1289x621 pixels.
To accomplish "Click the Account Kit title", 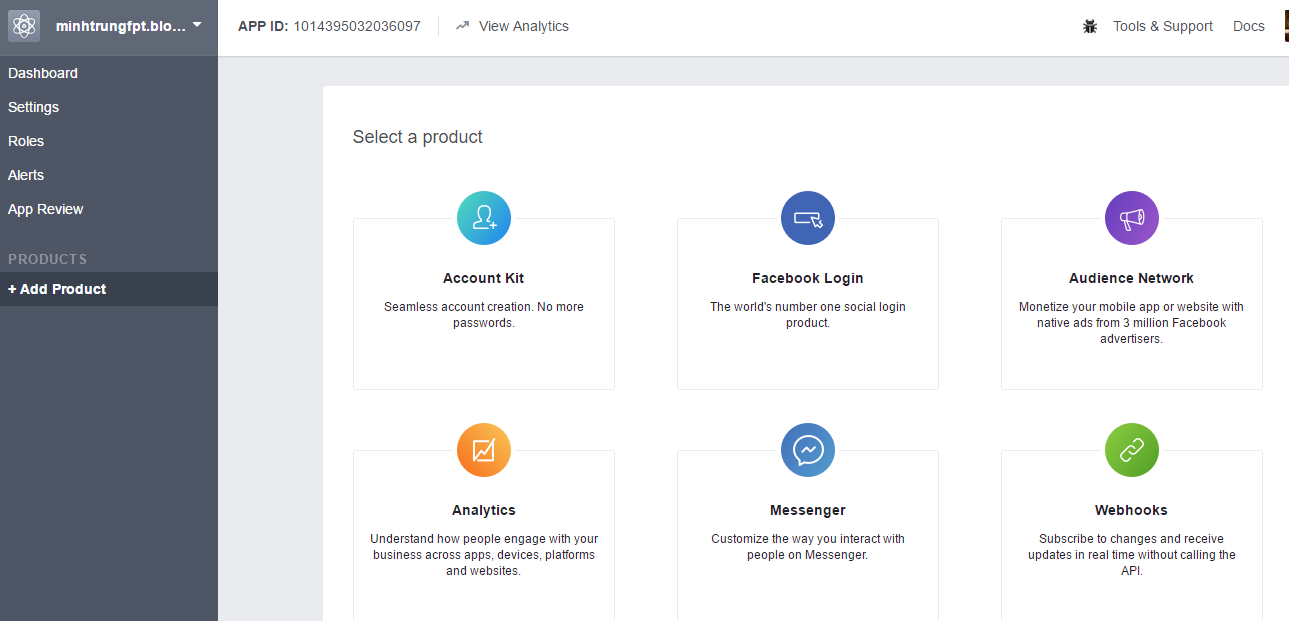I will (x=484, y=278).
